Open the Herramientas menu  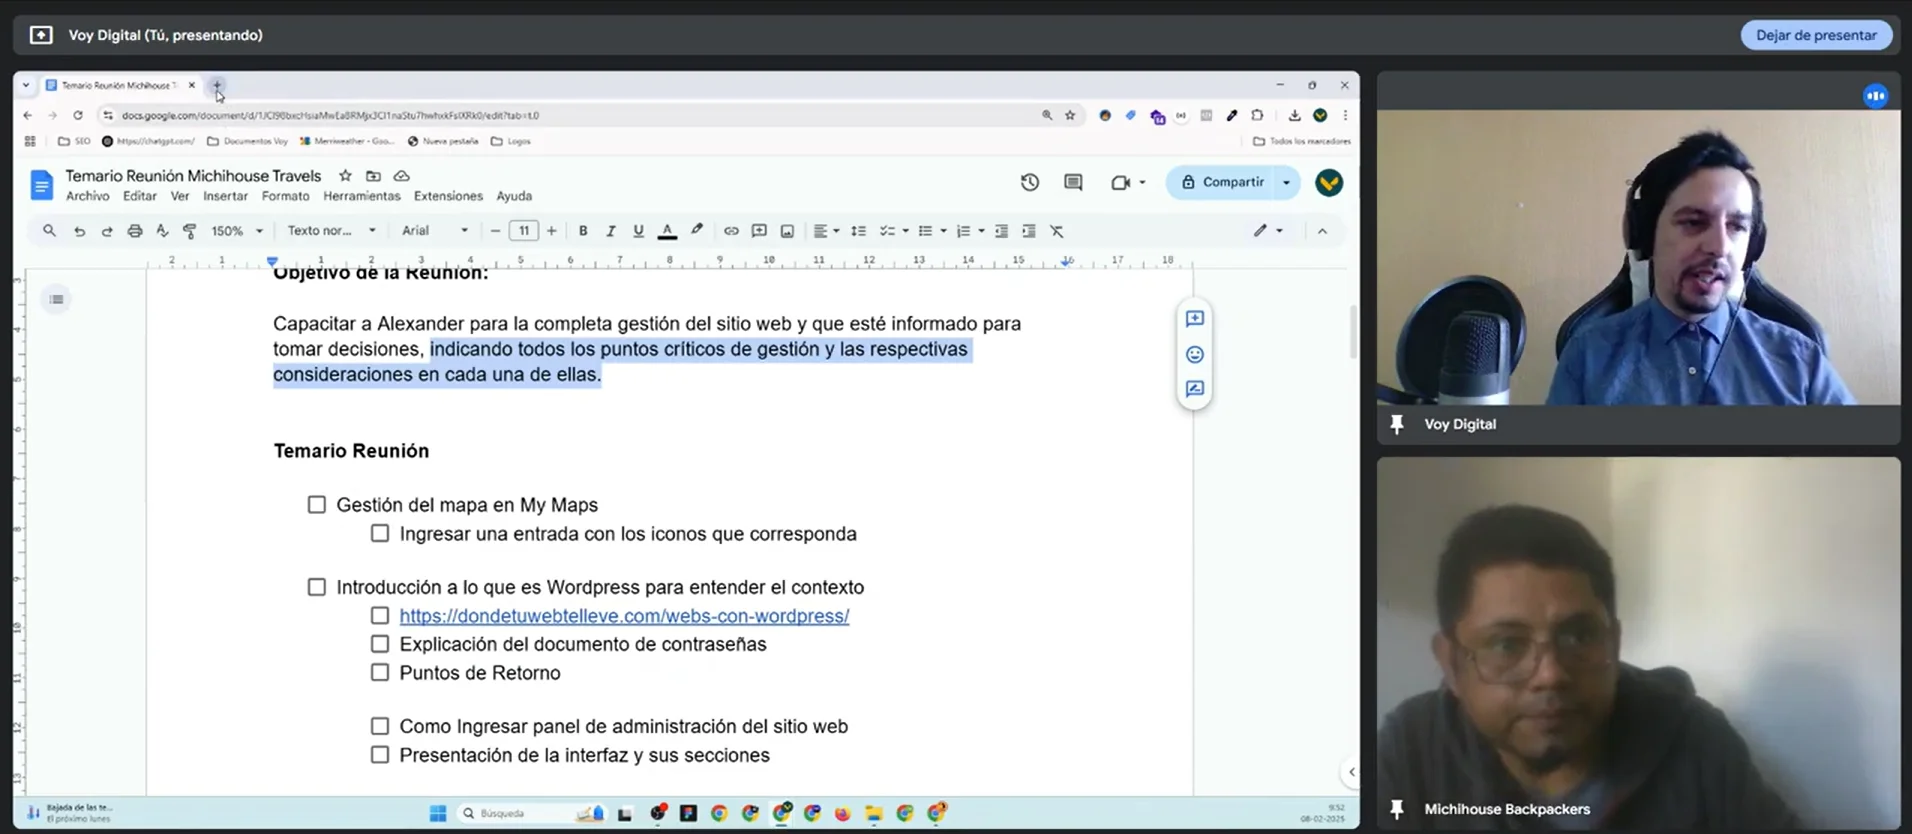click(x=361, y=196)
